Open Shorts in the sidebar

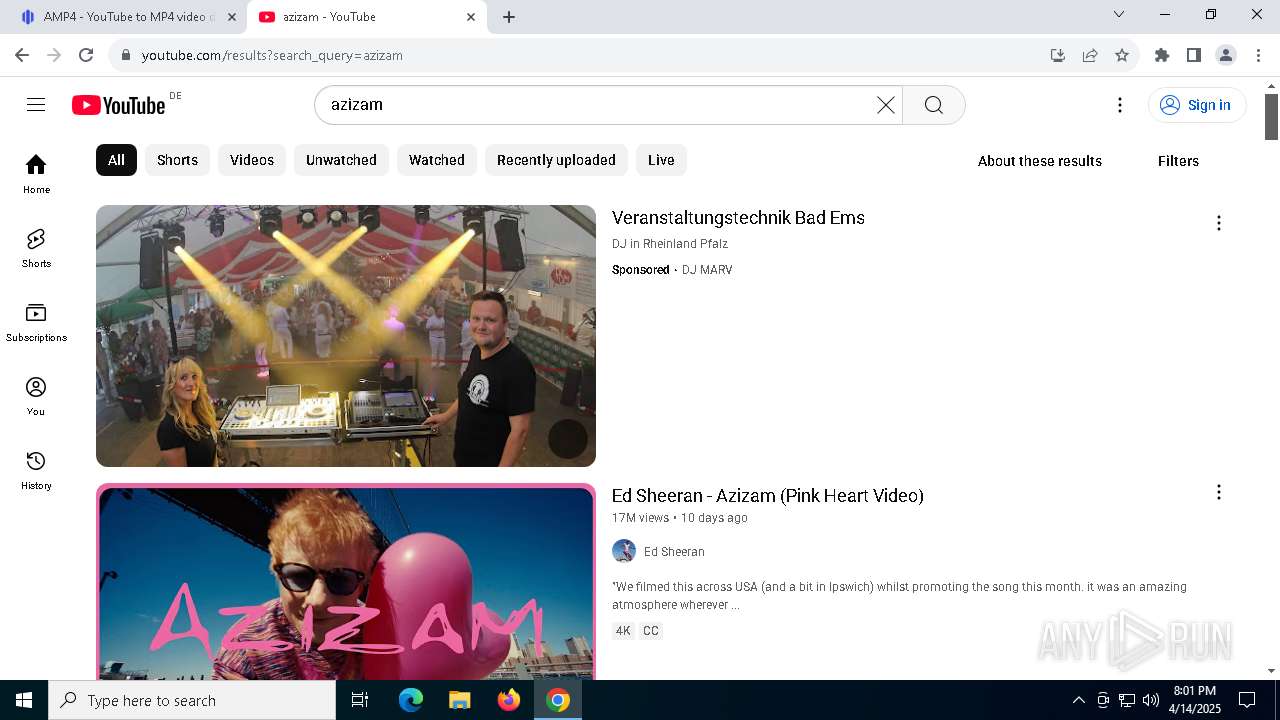coord(36,248)
